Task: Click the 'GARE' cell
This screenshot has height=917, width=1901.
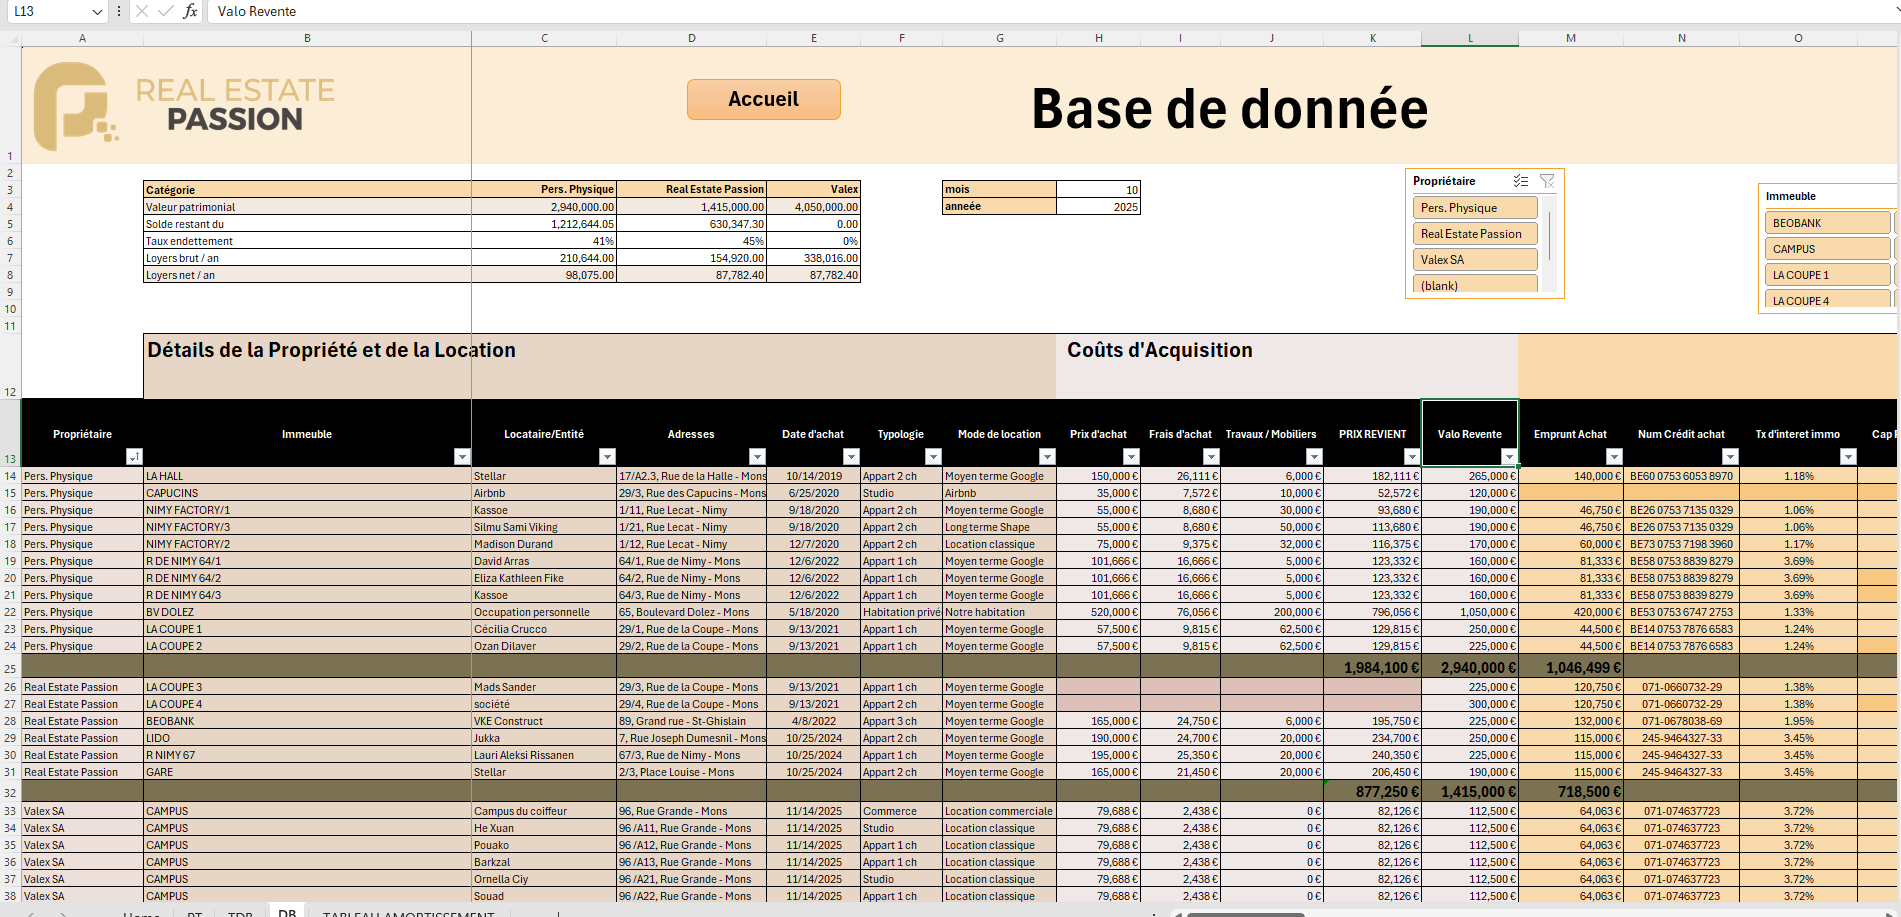Action: 307,772
